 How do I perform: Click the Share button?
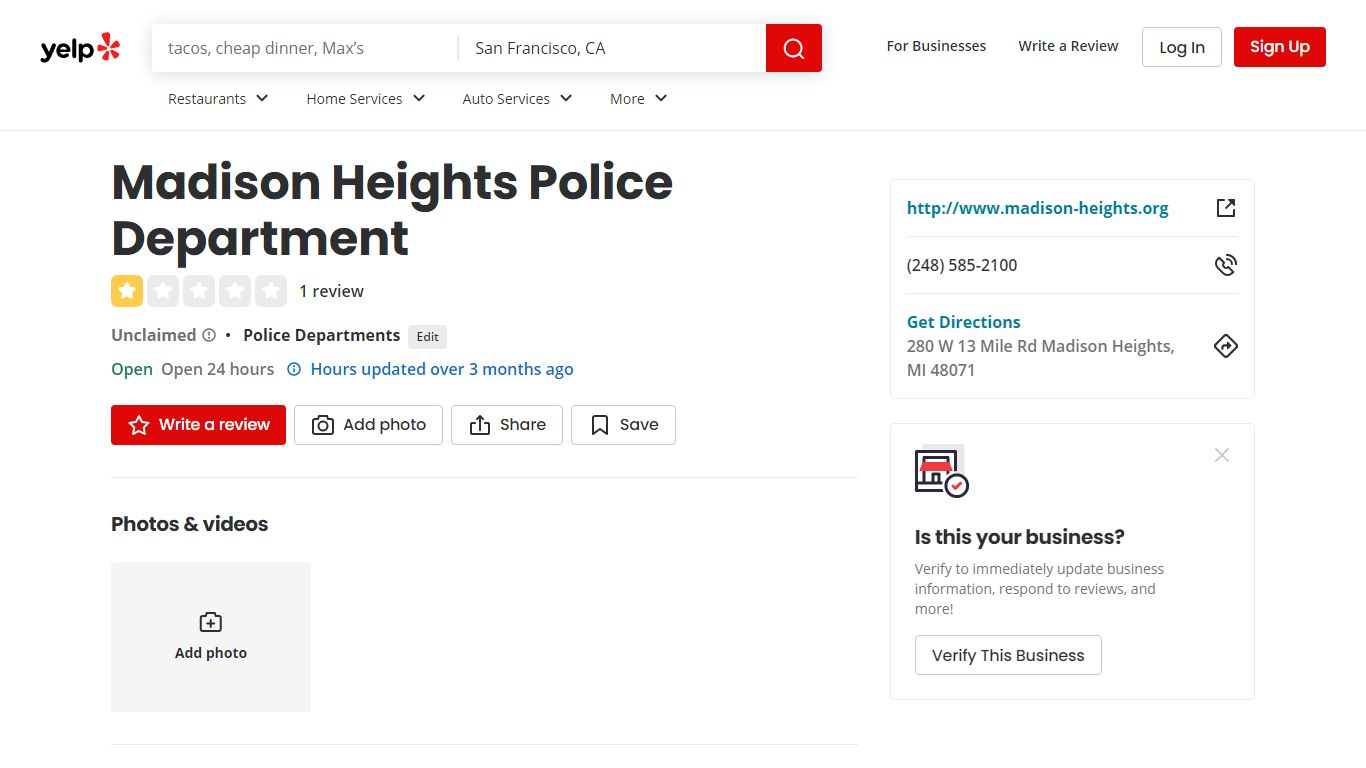tap(507, 425)
